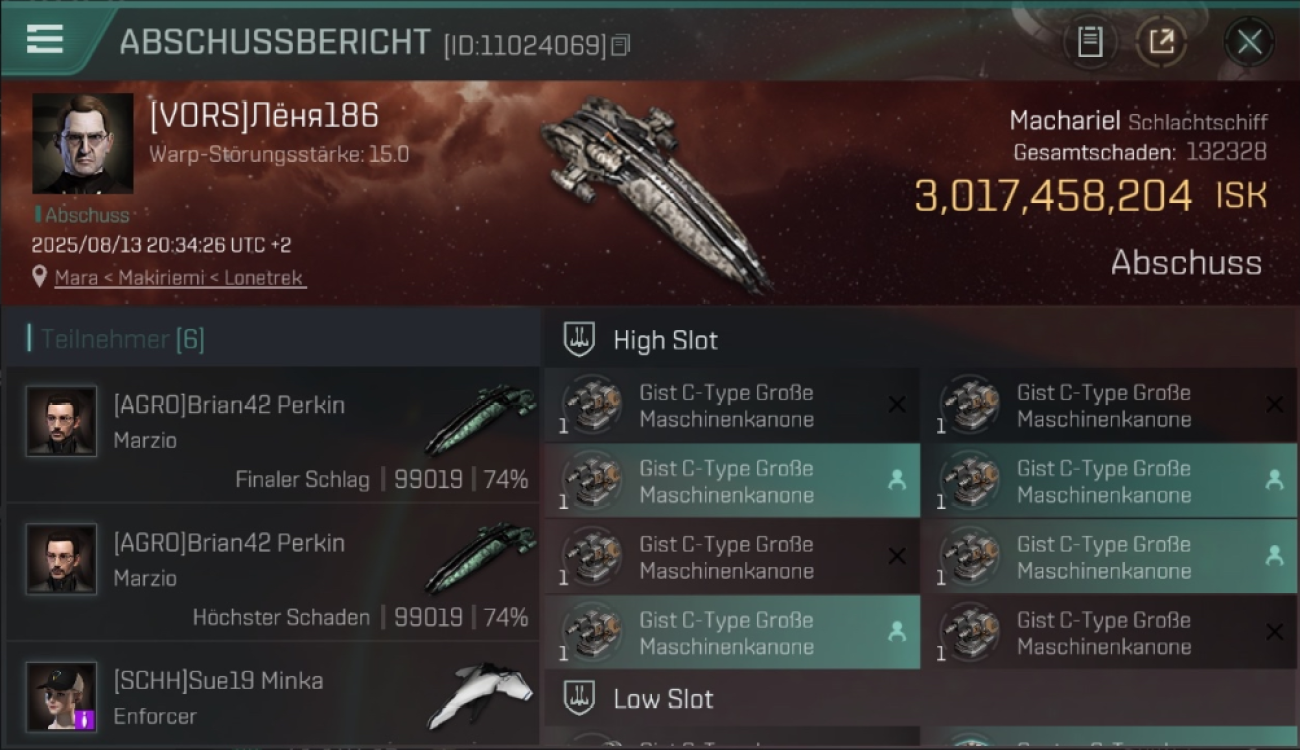Click the share export icon
The image size is (1300, 750).
pos(1161,42)
